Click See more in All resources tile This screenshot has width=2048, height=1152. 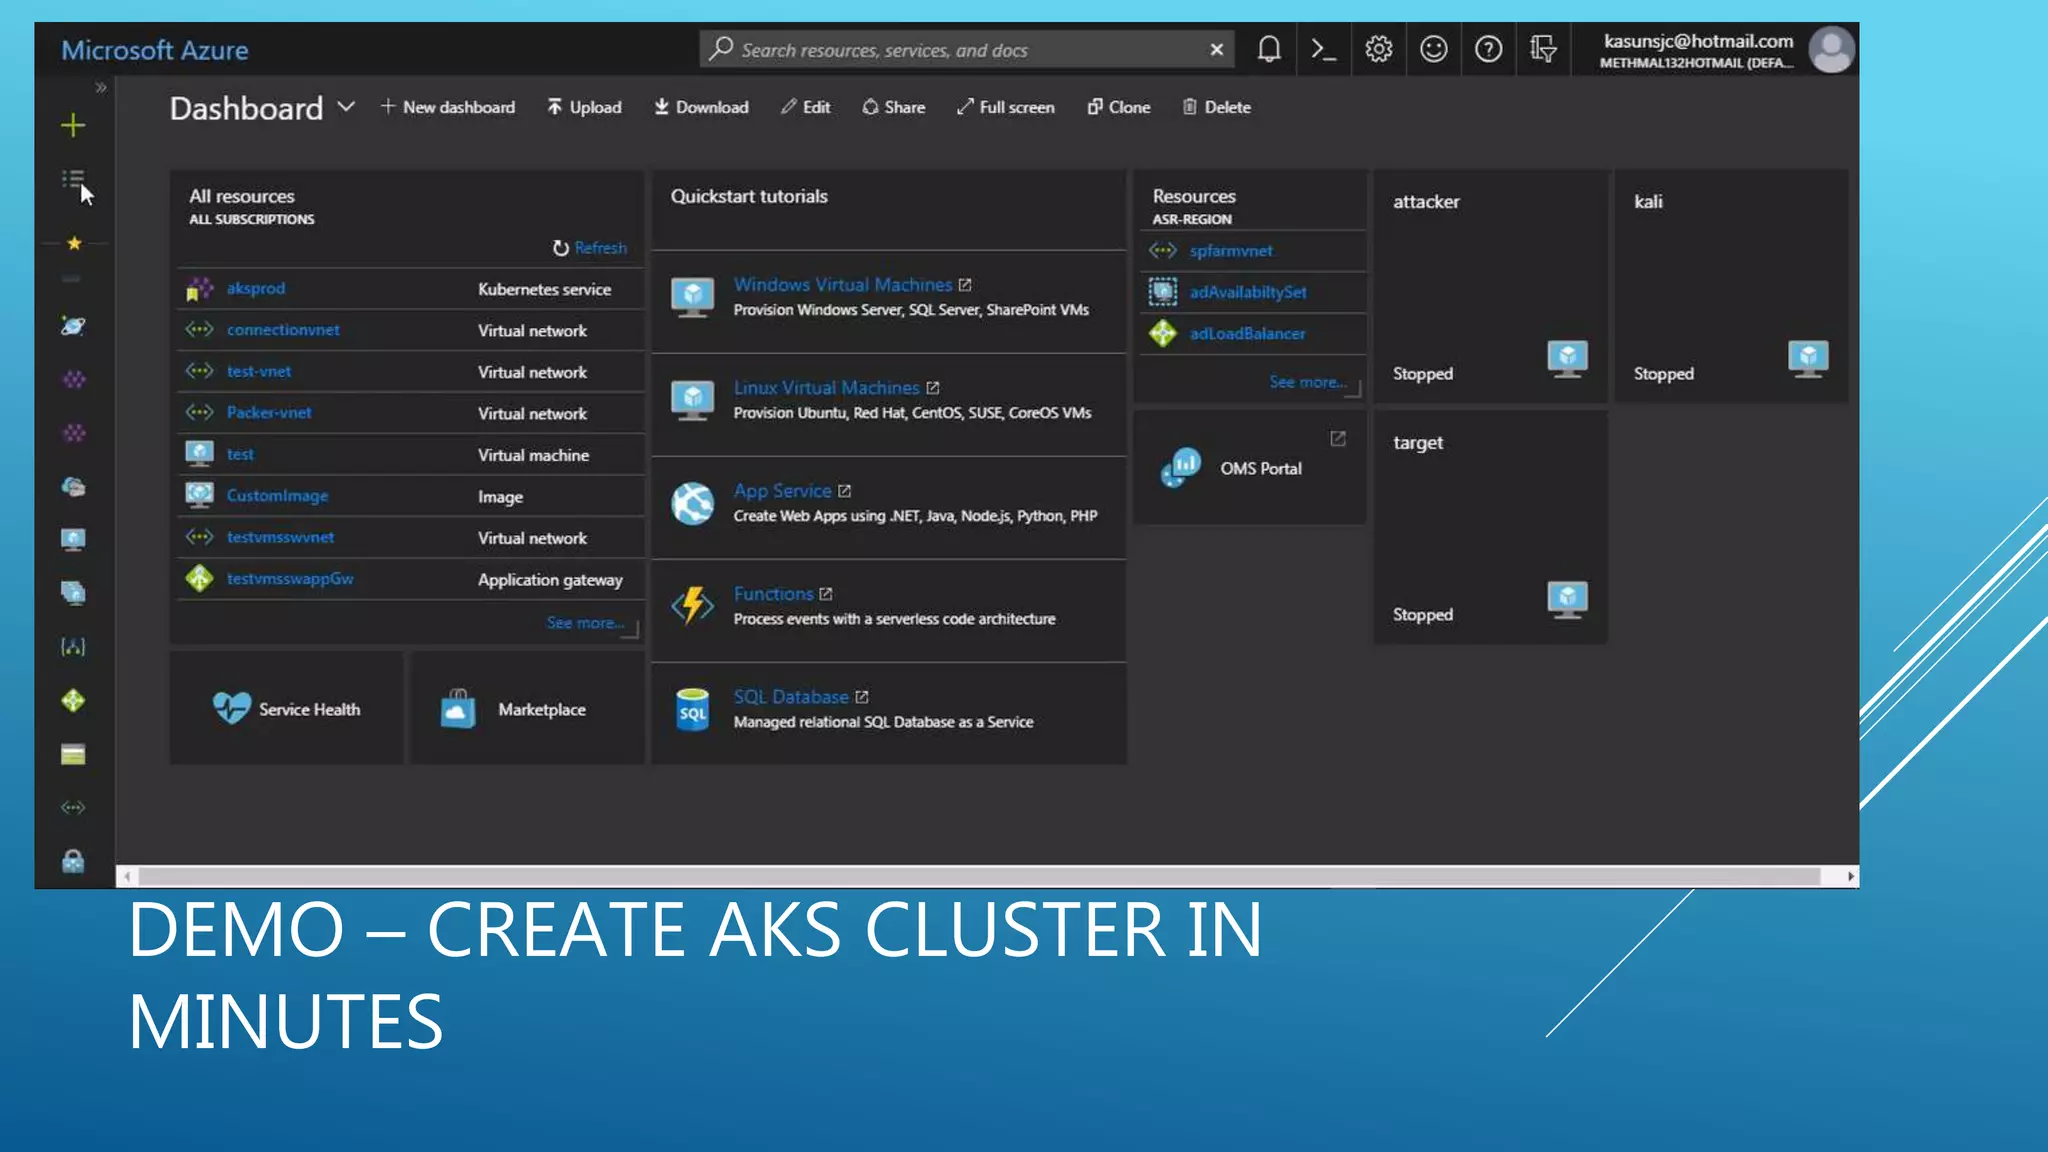coord(586,622)
